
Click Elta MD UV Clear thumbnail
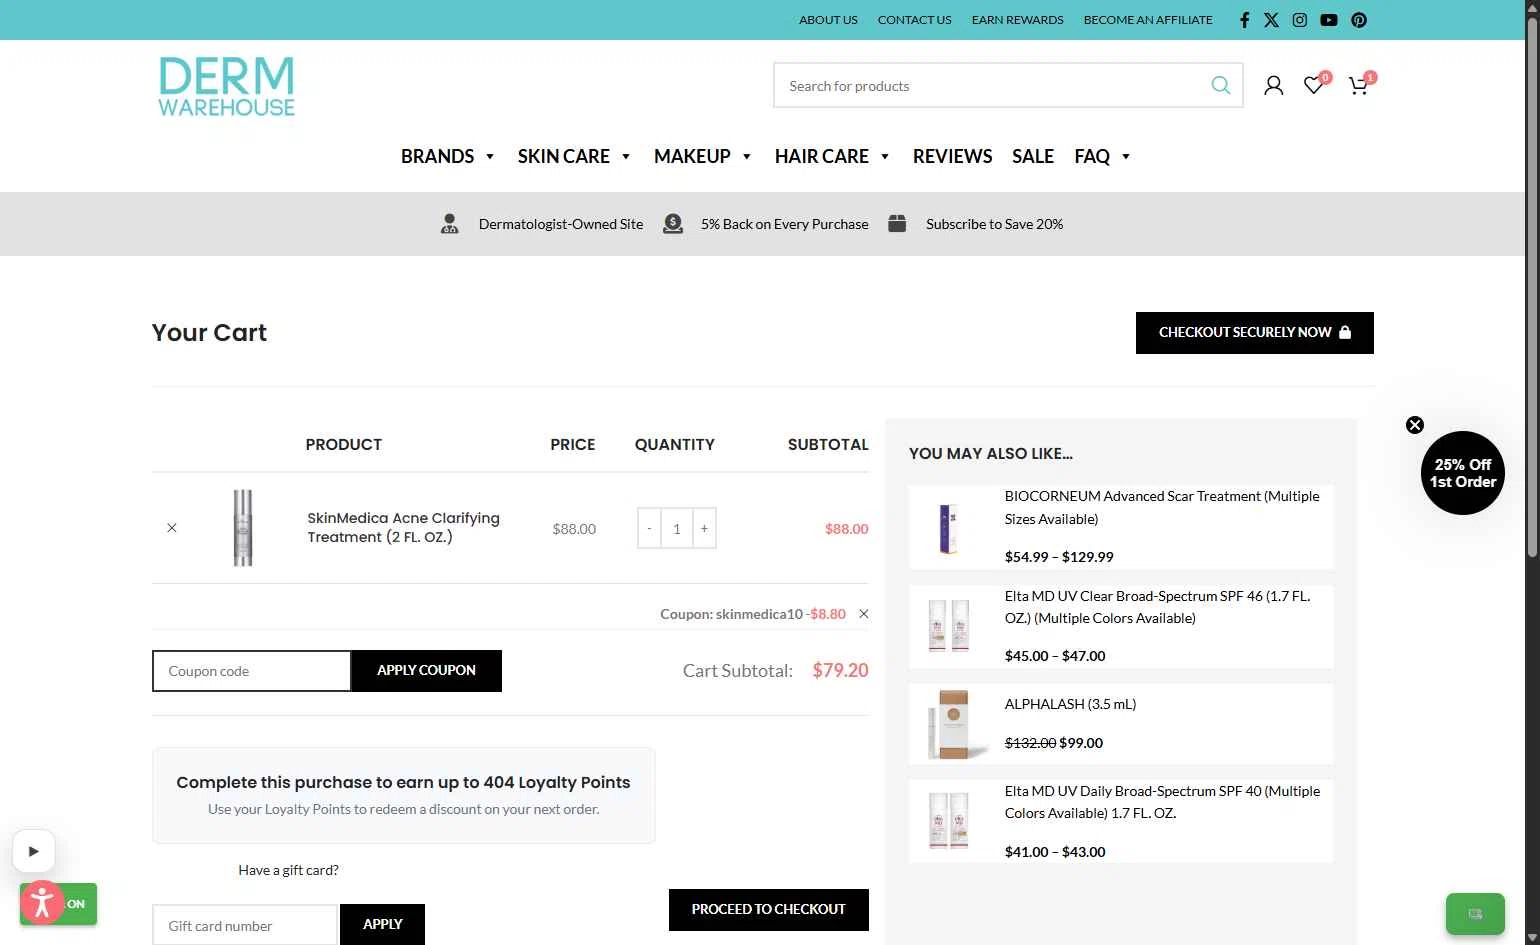coord(948,625)
